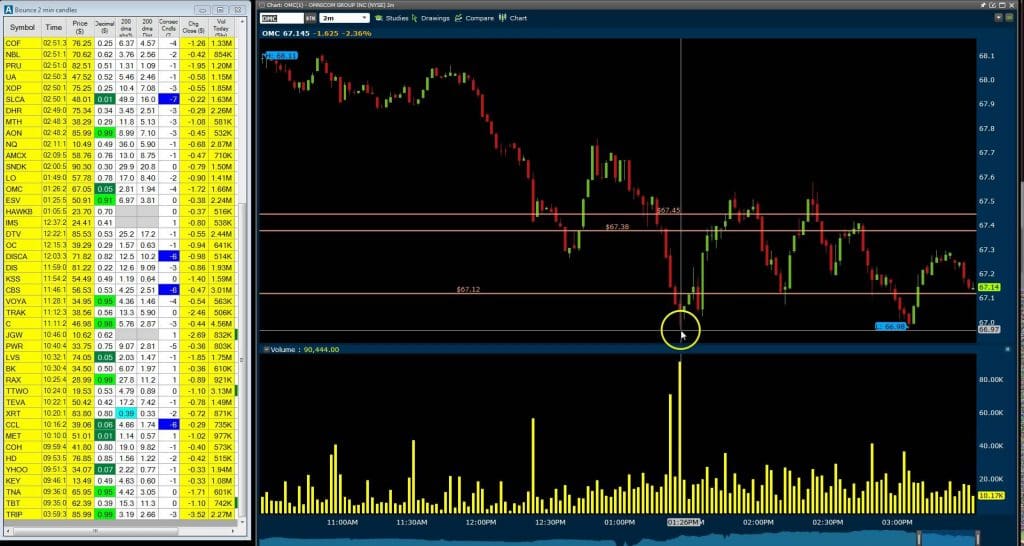Select the YHOO row in scanner list
Screen dimensions: 1024x546
(x=16, y=467)
